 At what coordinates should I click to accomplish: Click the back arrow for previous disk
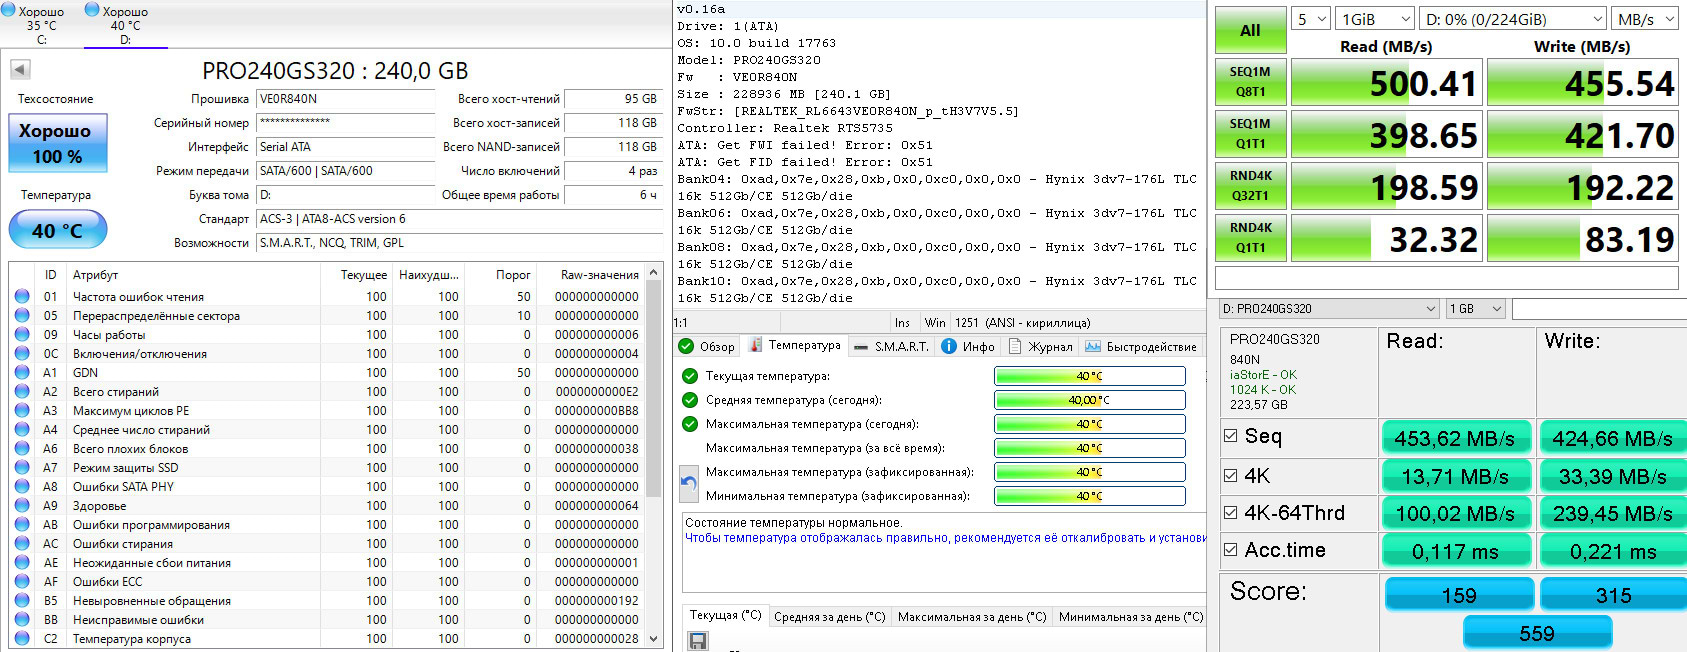[20, 69]
